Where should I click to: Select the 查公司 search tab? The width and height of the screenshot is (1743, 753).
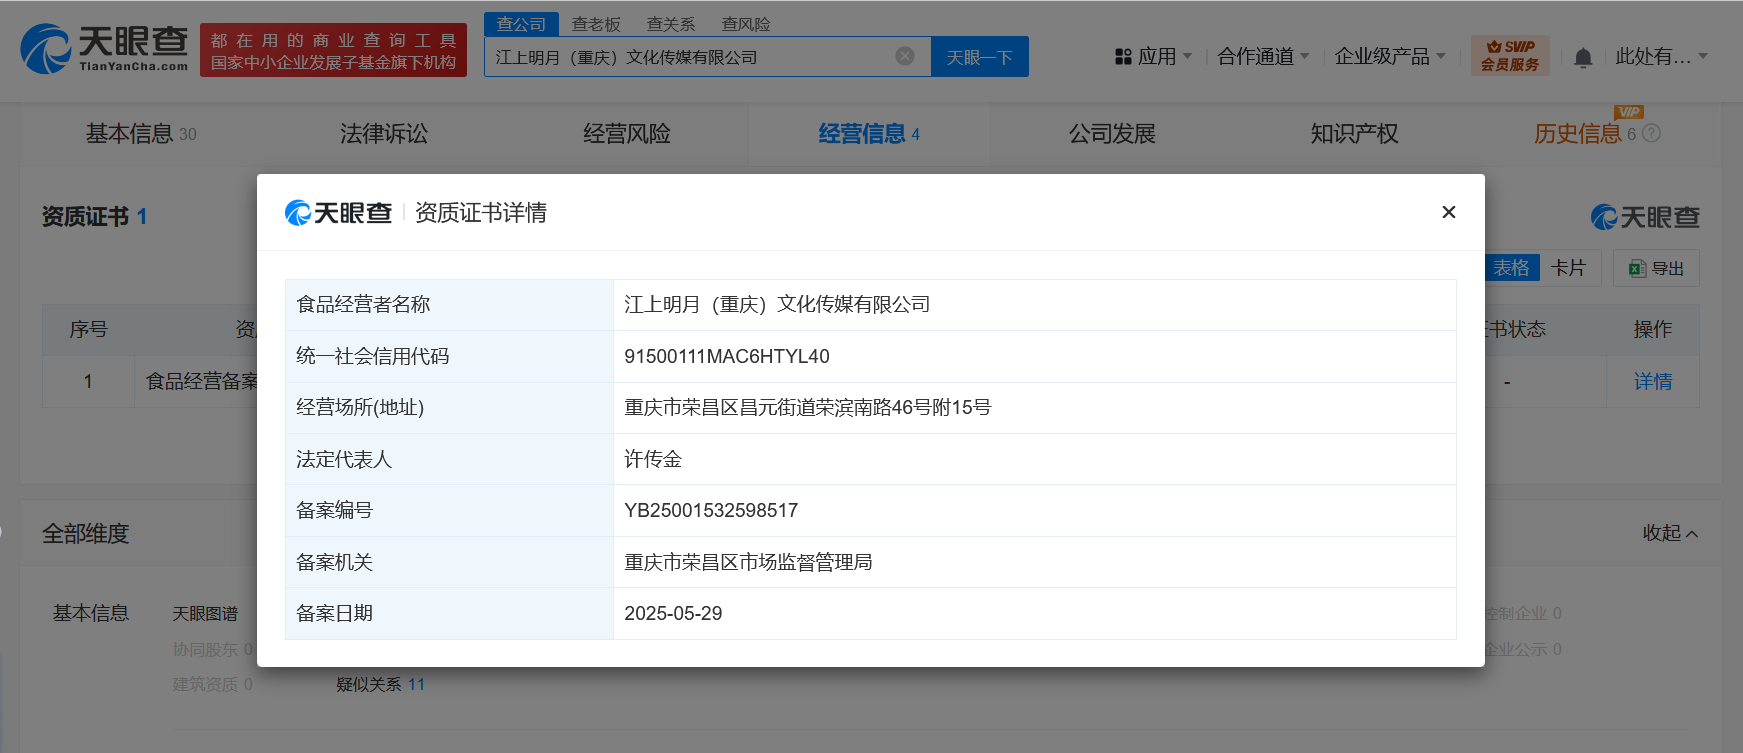(522, 24)
